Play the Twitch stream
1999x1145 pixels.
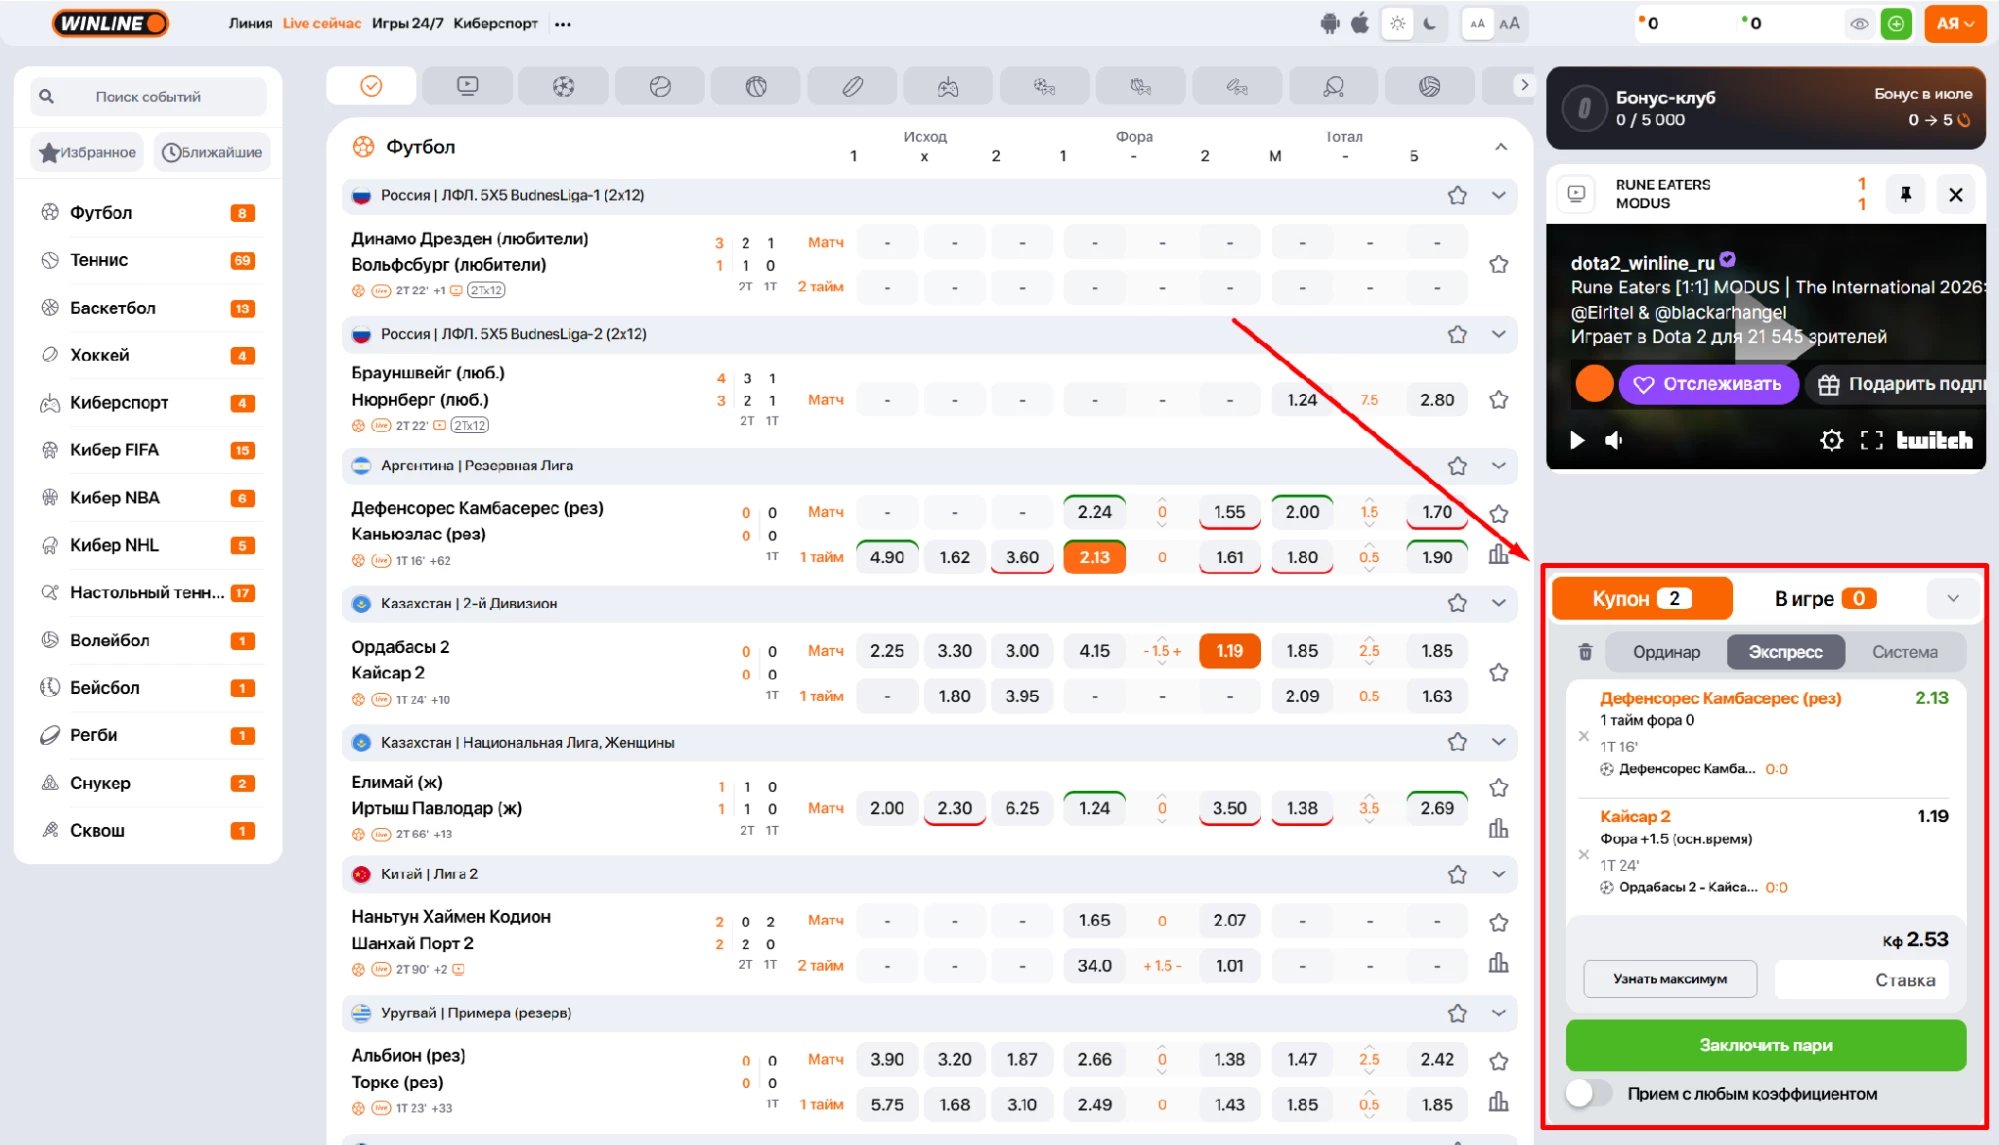coord(1577,440)
